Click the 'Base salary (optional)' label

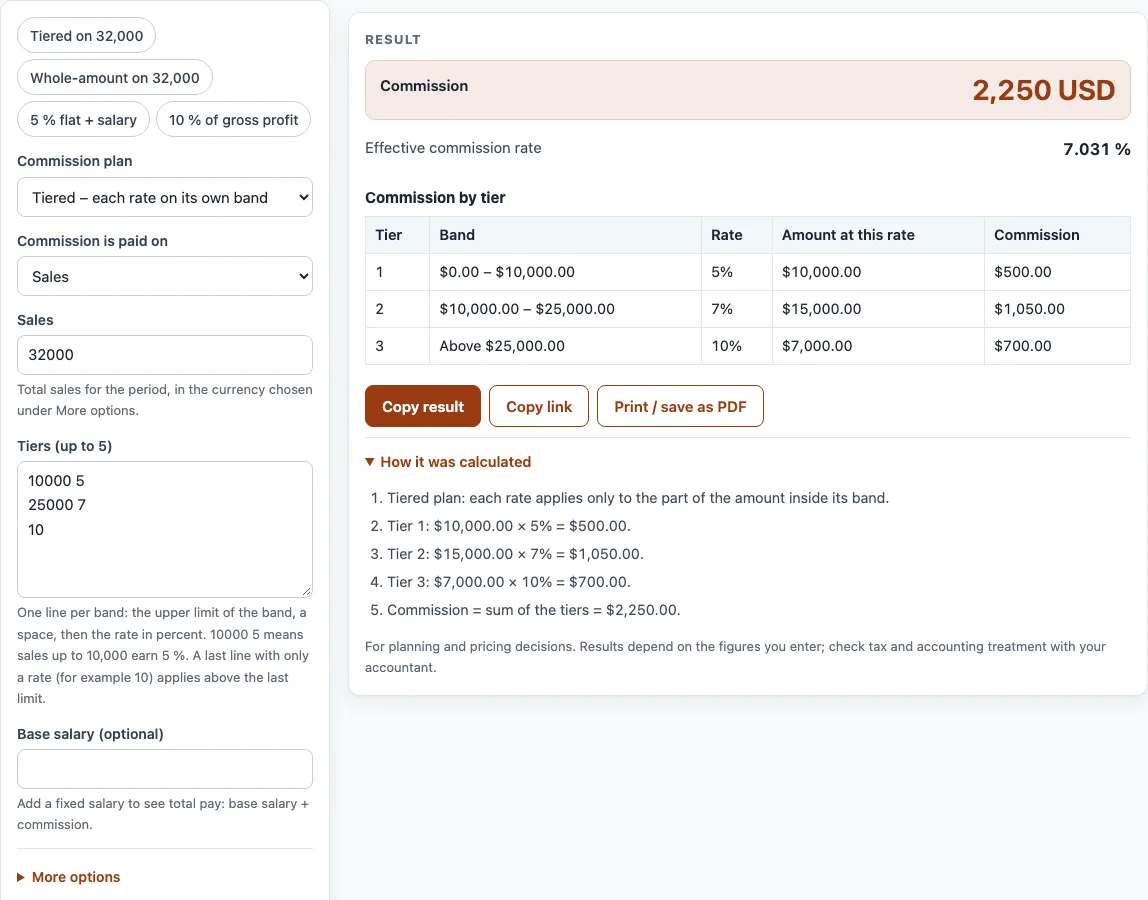coord(90,734)
